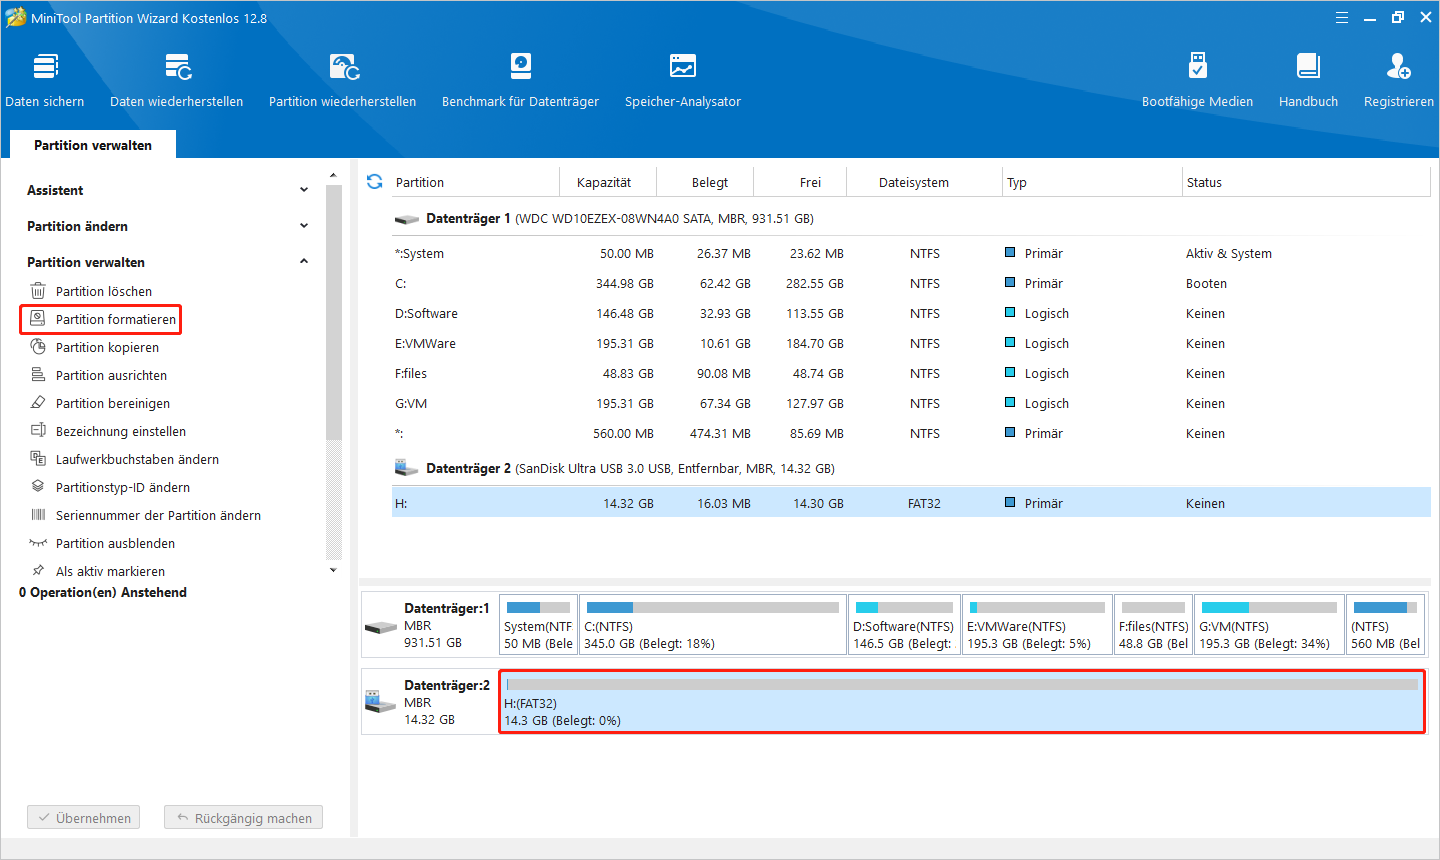Select D:Software(NTFS) block in disk map

click(904, 625)
